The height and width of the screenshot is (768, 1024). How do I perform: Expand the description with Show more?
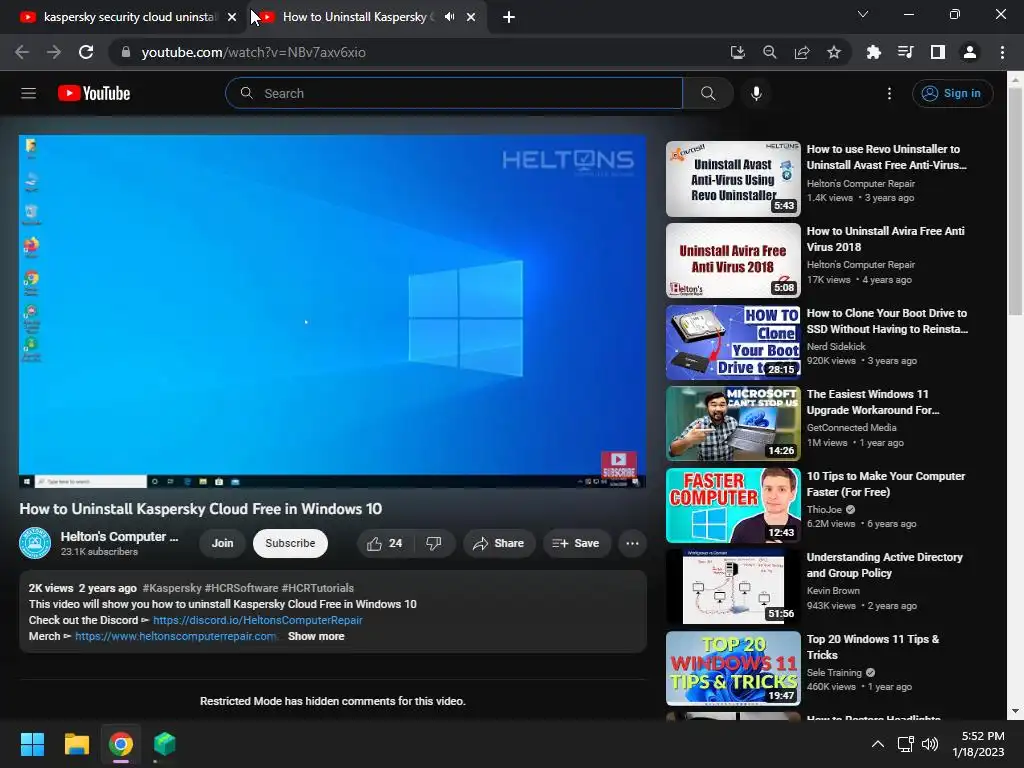pos(316,636)
